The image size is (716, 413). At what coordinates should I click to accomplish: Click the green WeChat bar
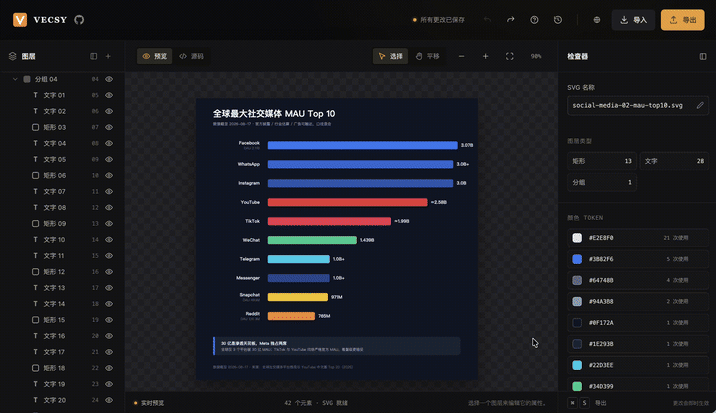pyautogui.click(x=312, y=240)
